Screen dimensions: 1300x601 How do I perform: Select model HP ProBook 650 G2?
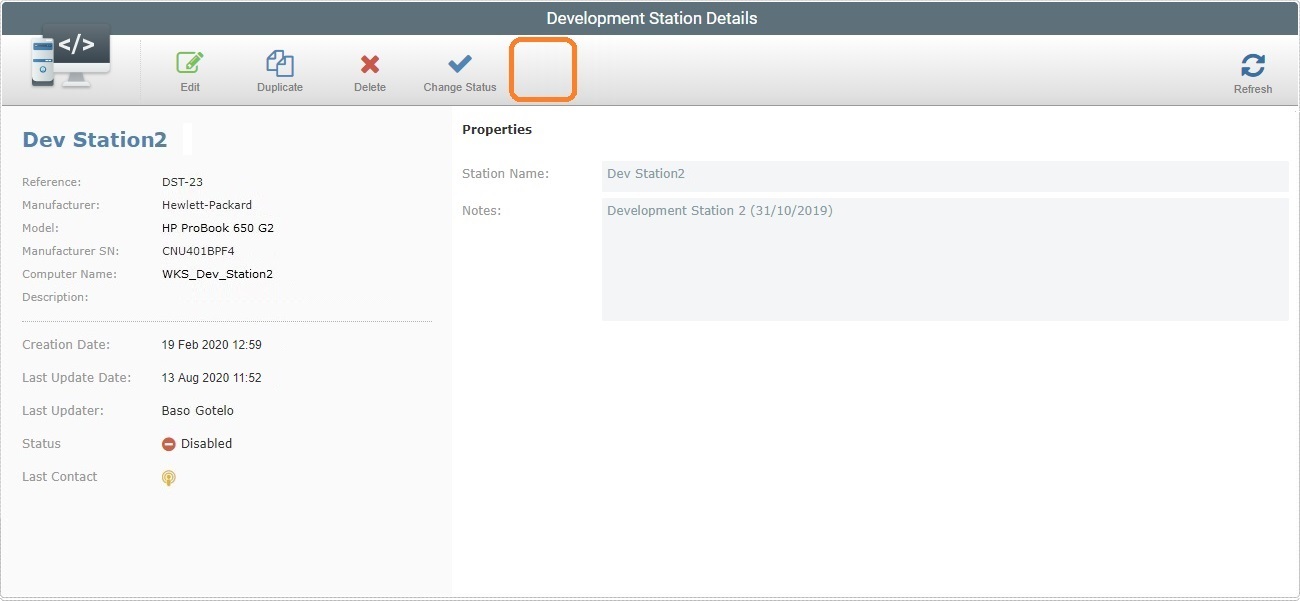218,228
